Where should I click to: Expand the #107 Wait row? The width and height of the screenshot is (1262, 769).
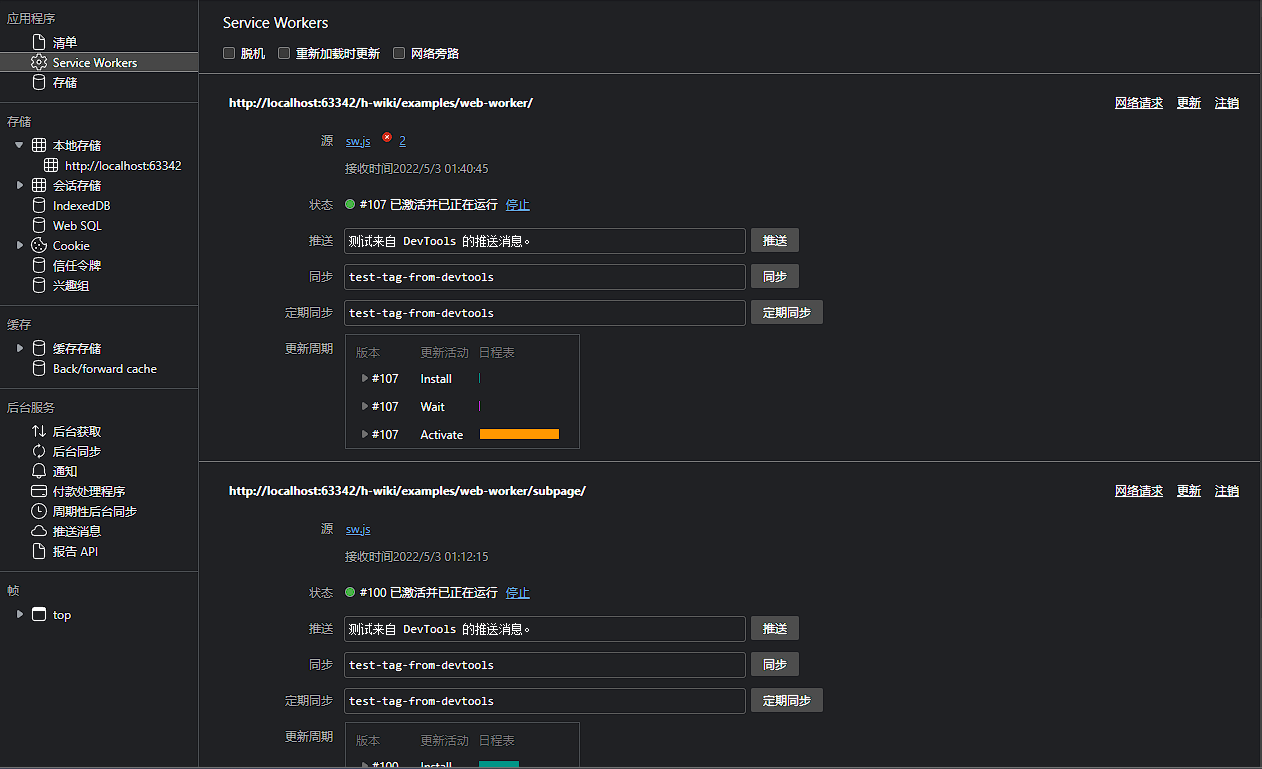click(x=365, y=406)
